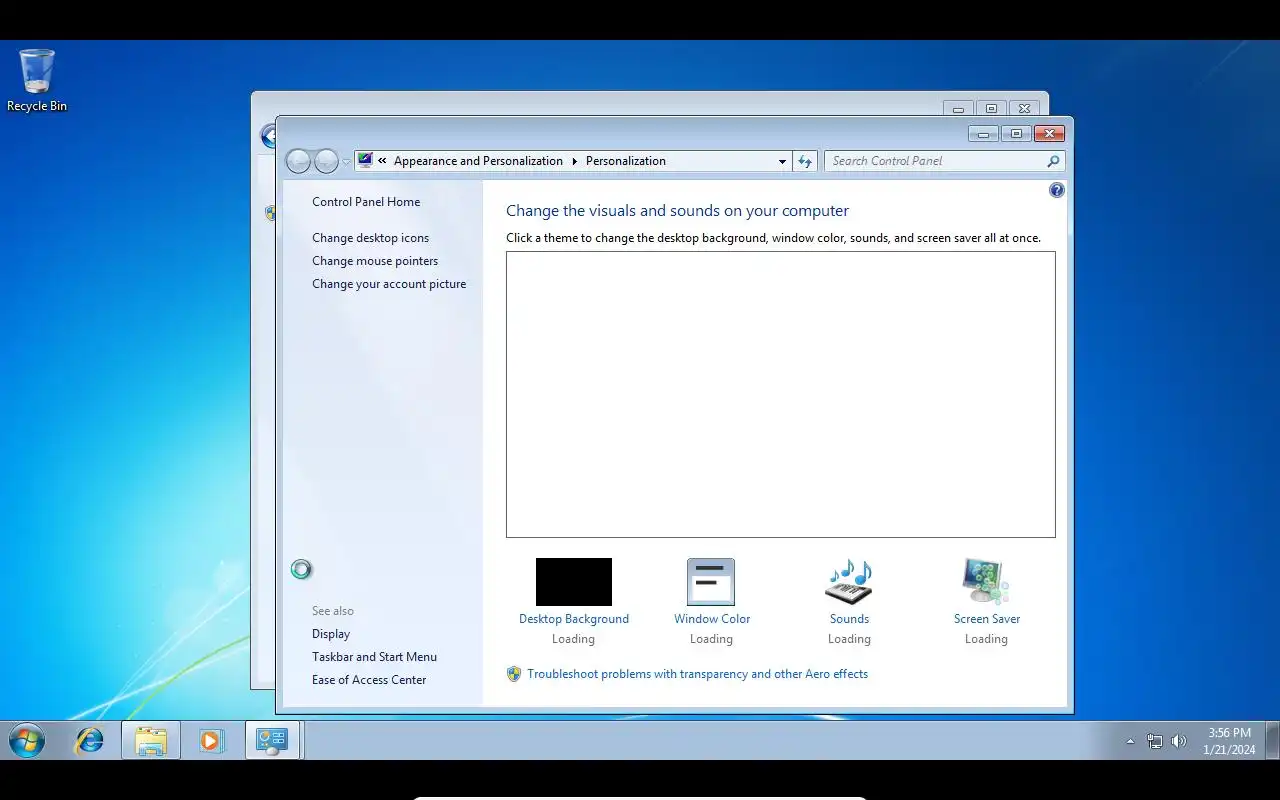Show hidden tray icons arrow
This screenshot has width=1280, height=800.
click(x=1130, y=741)
